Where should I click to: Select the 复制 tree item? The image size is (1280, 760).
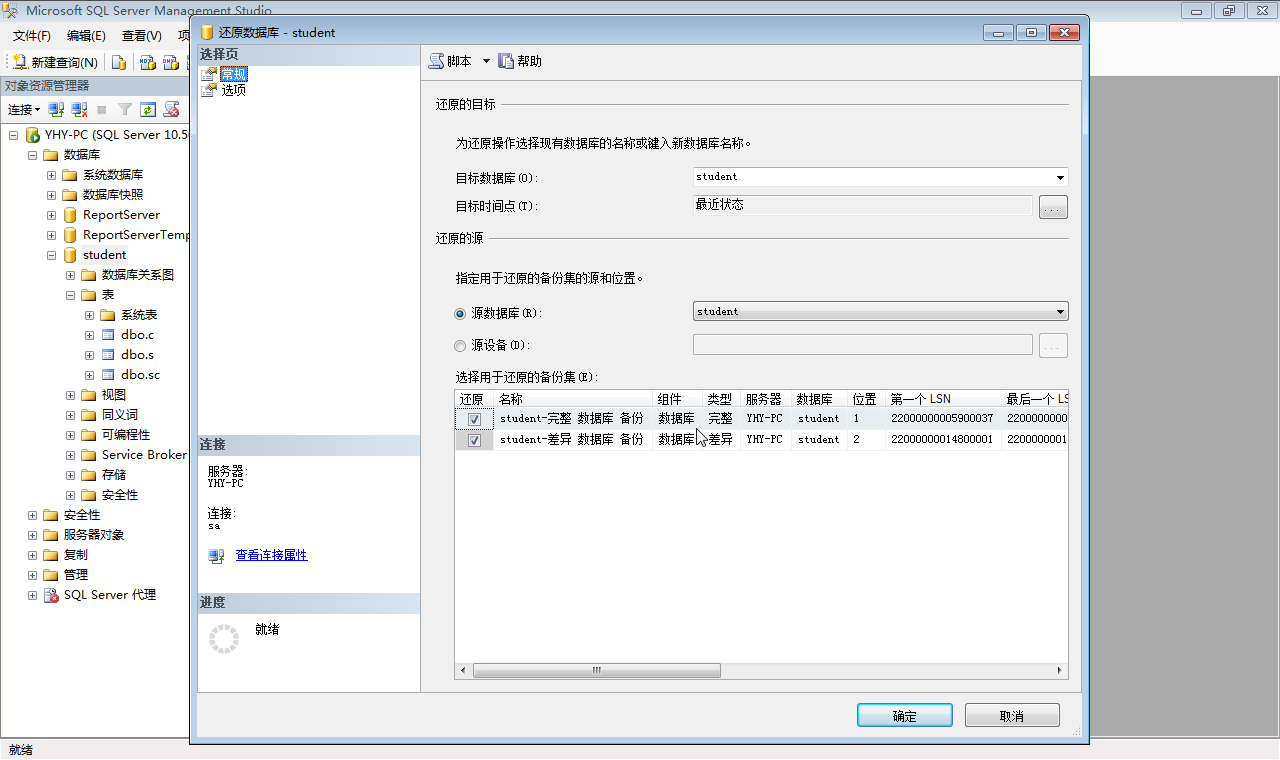(76, 555)
